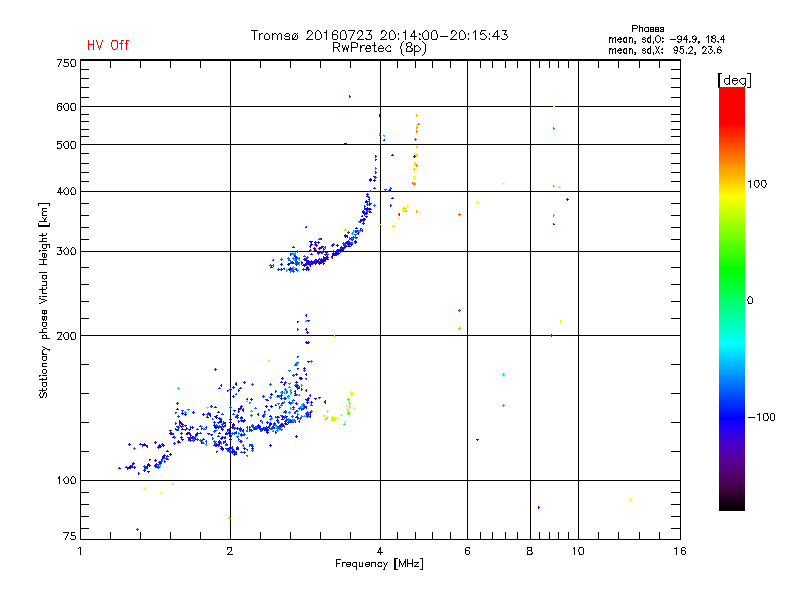Click the colorbar '100' tick label
This screenshot has height=600, width=800.
coord(757,184)
